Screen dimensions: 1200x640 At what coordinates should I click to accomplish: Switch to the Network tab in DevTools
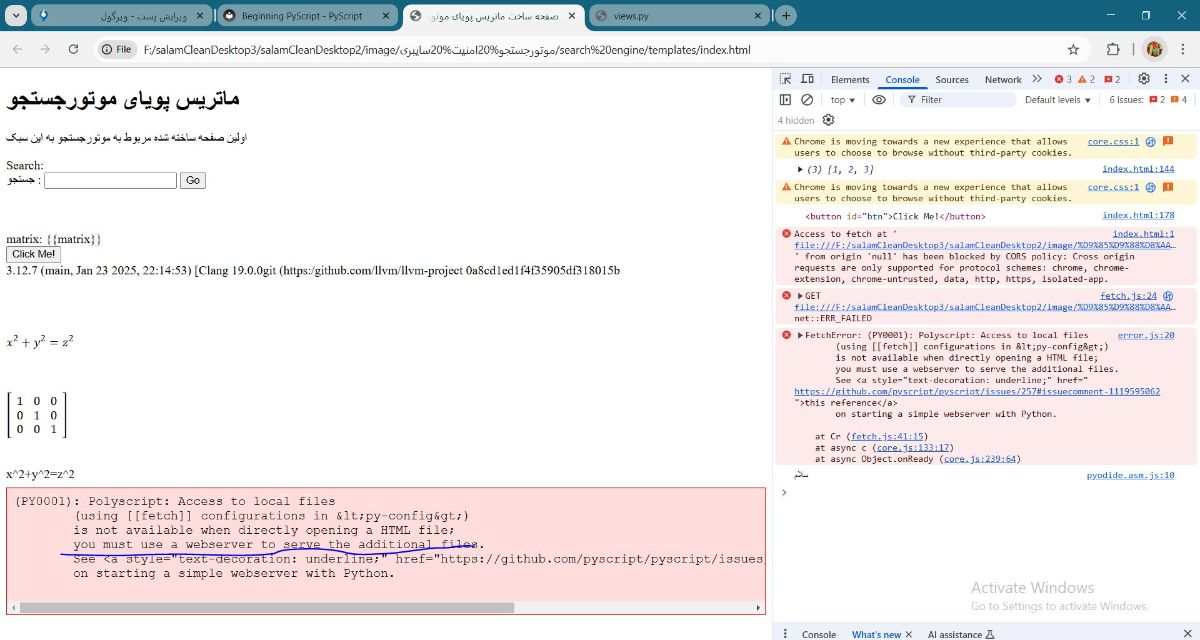click(x=1002, y=79)
